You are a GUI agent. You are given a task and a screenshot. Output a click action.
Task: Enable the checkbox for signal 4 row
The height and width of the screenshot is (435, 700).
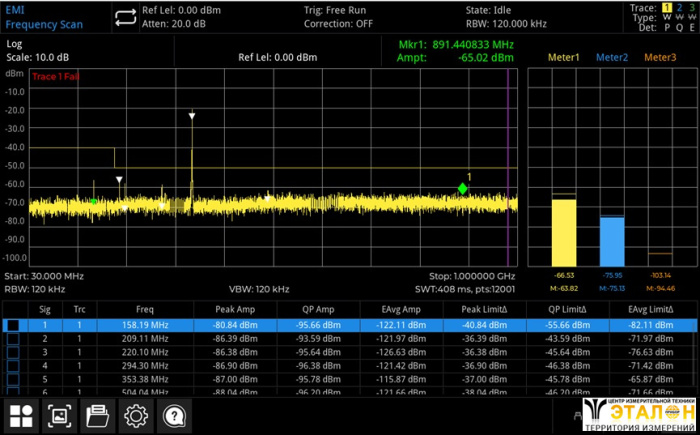(x=14, y=367)
